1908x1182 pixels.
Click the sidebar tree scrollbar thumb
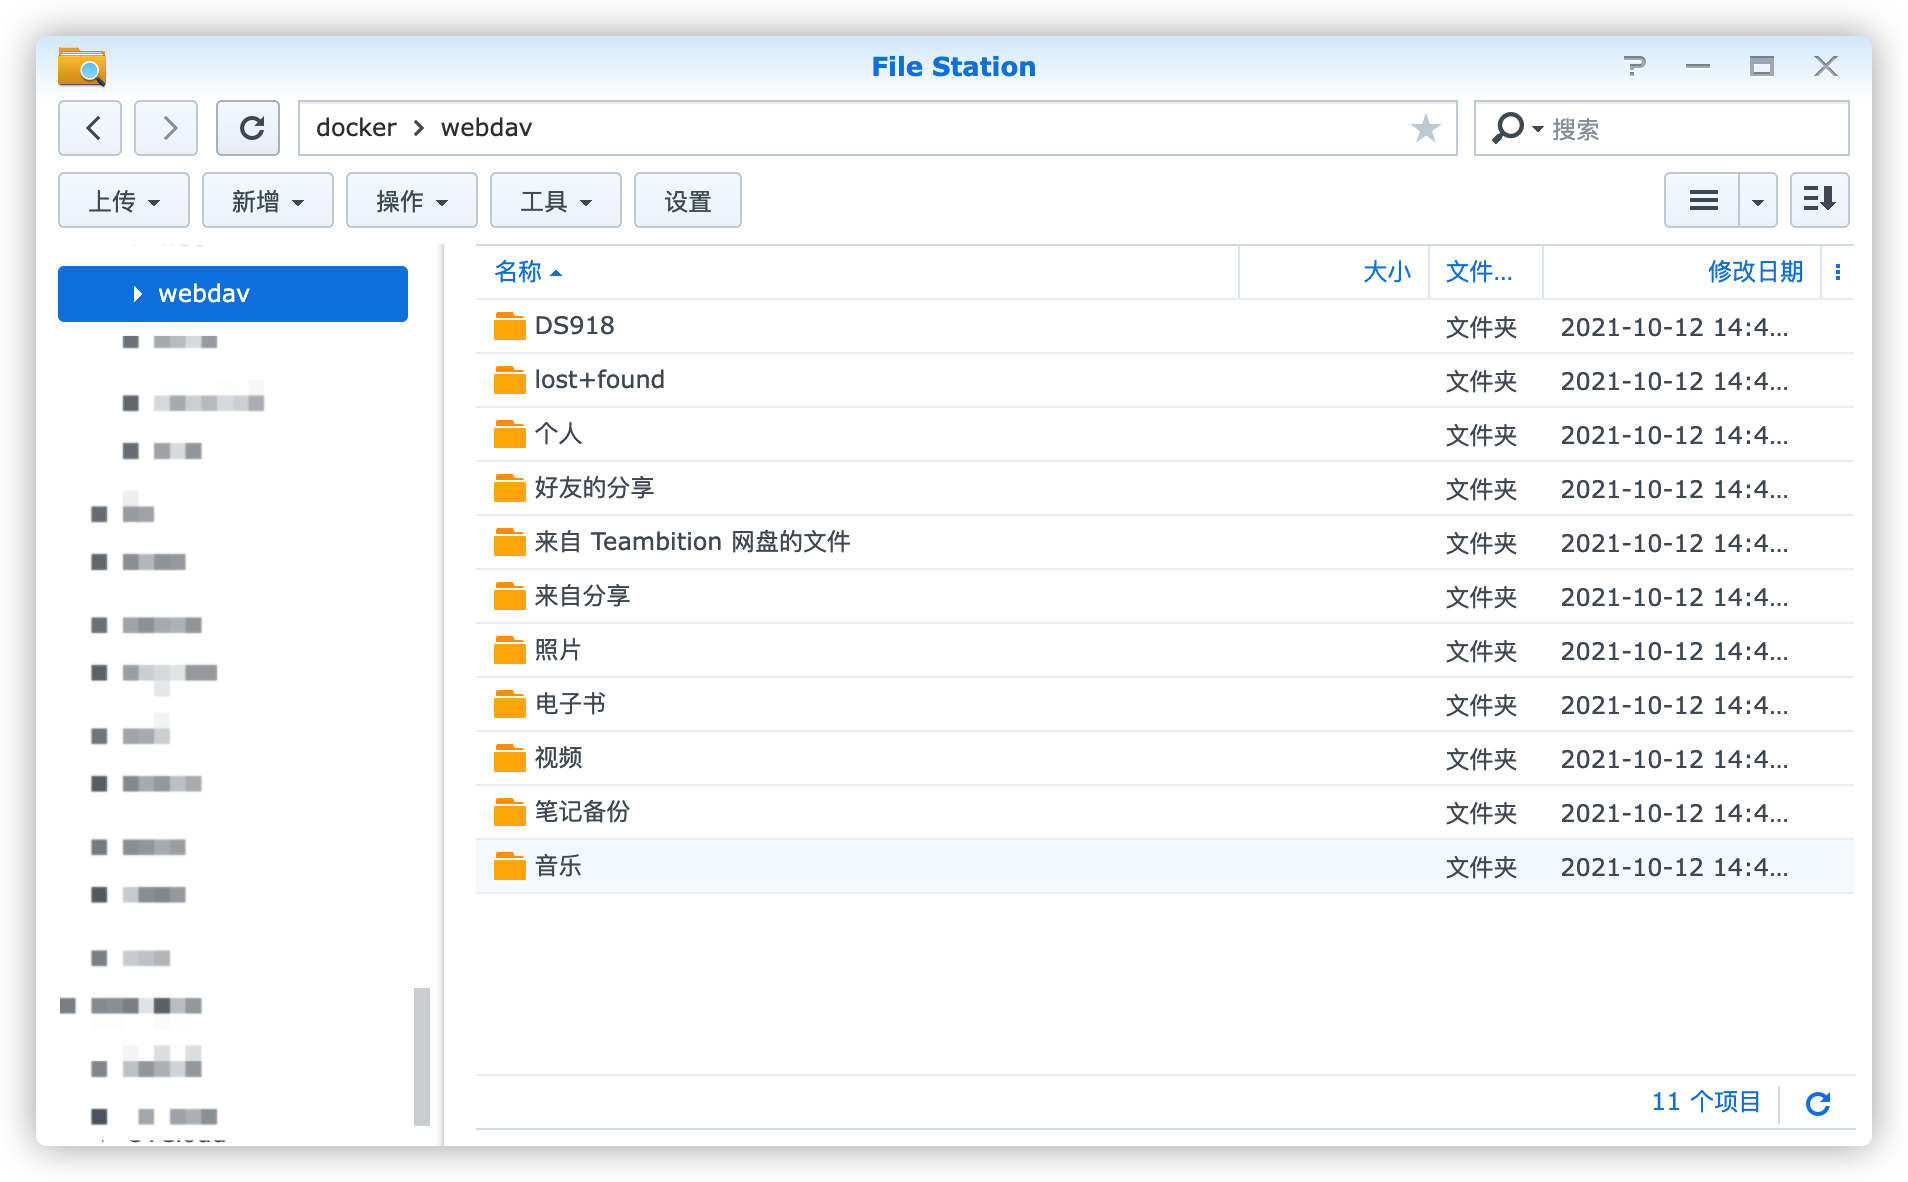pyautogui.click(x=422, y=1056)
